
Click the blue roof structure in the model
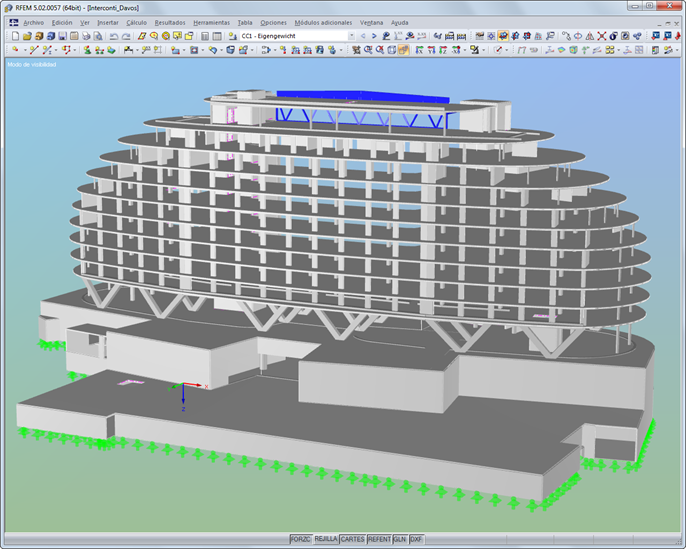[x=363, y=97]
